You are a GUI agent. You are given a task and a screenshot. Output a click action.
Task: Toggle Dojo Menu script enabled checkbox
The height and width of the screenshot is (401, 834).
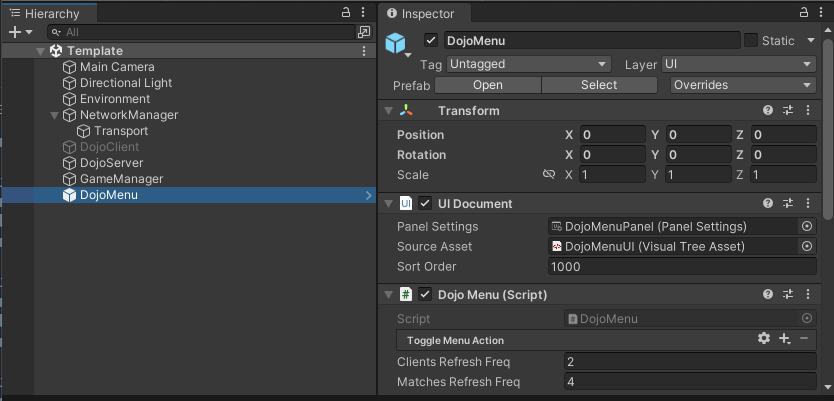tap(425, 294)
